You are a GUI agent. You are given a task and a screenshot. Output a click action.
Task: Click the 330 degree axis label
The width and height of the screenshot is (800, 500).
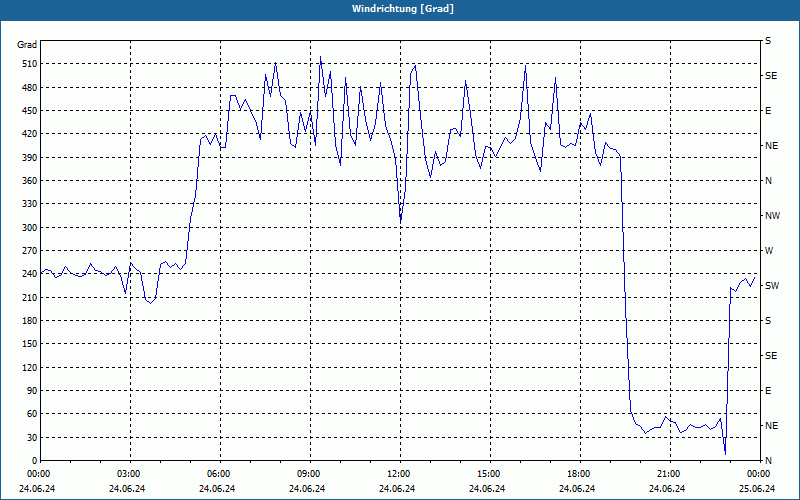(x=28, y=204)
